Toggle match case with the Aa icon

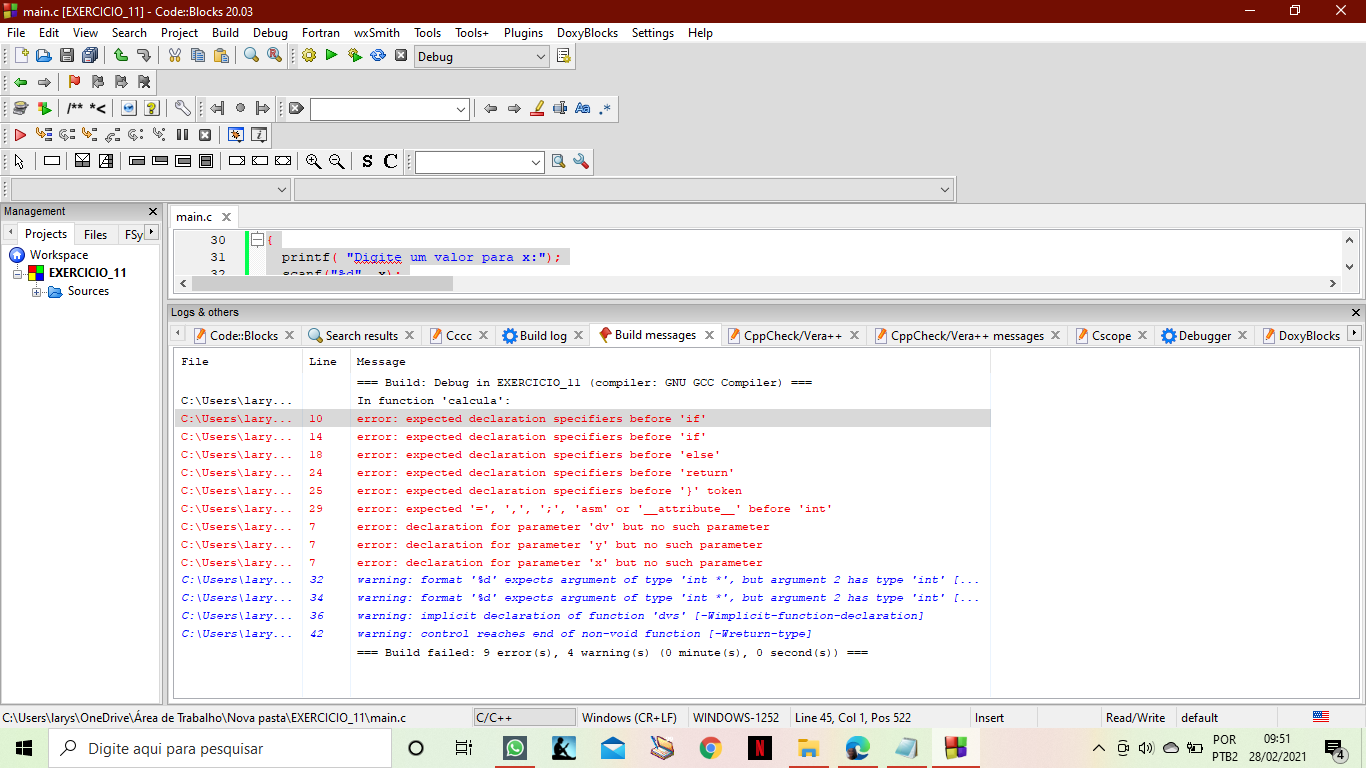583,108
